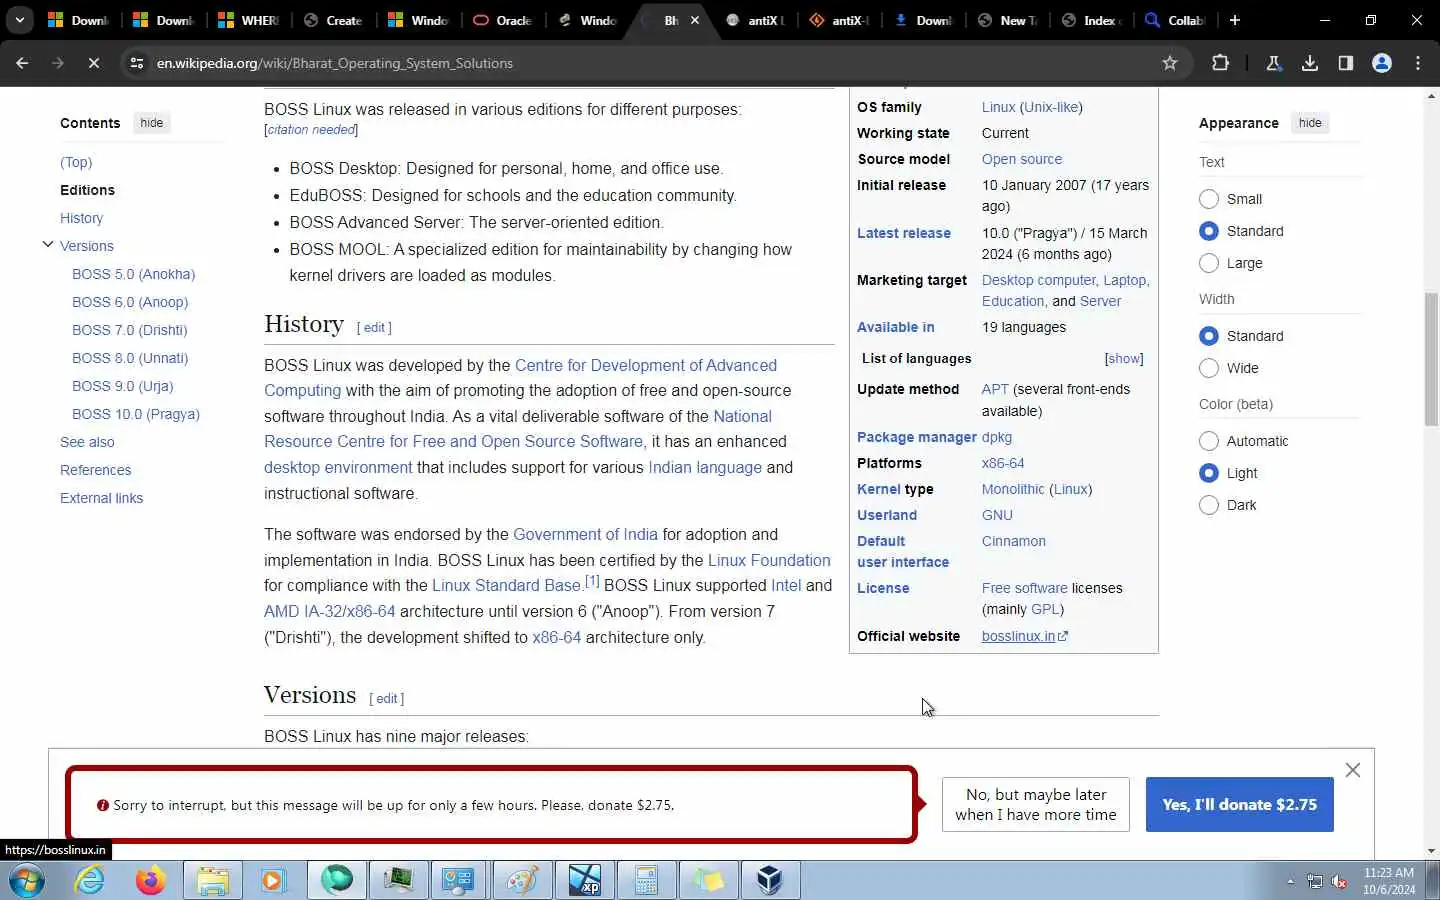The height and width of the screenshot is (900, 1440).
Task: Jump to BOSS 7.0 (Drishti) in contents
Action: (130, 330)
